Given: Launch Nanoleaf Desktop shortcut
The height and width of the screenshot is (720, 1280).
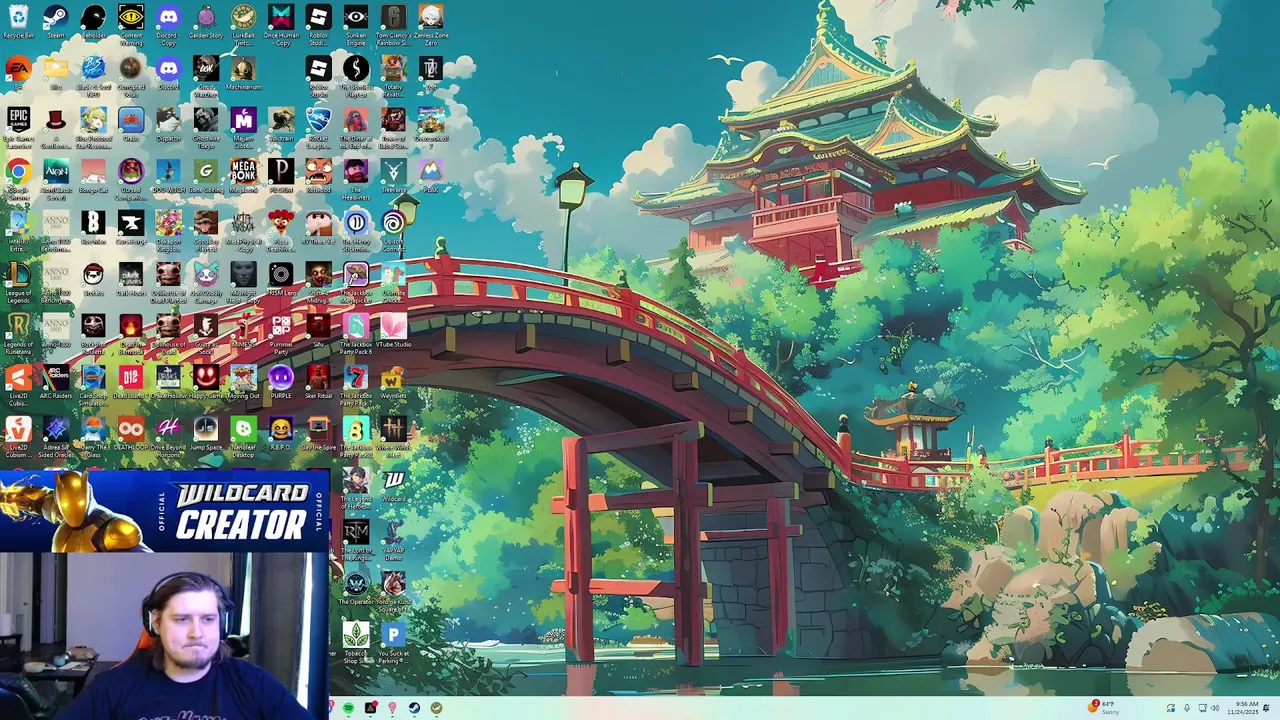Looking at the screenshot, I should coord(243,436).
